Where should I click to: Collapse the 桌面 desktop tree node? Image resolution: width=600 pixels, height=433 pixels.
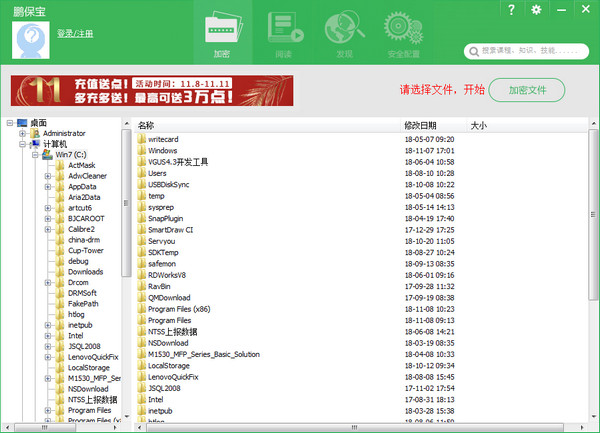pos(10,123)
